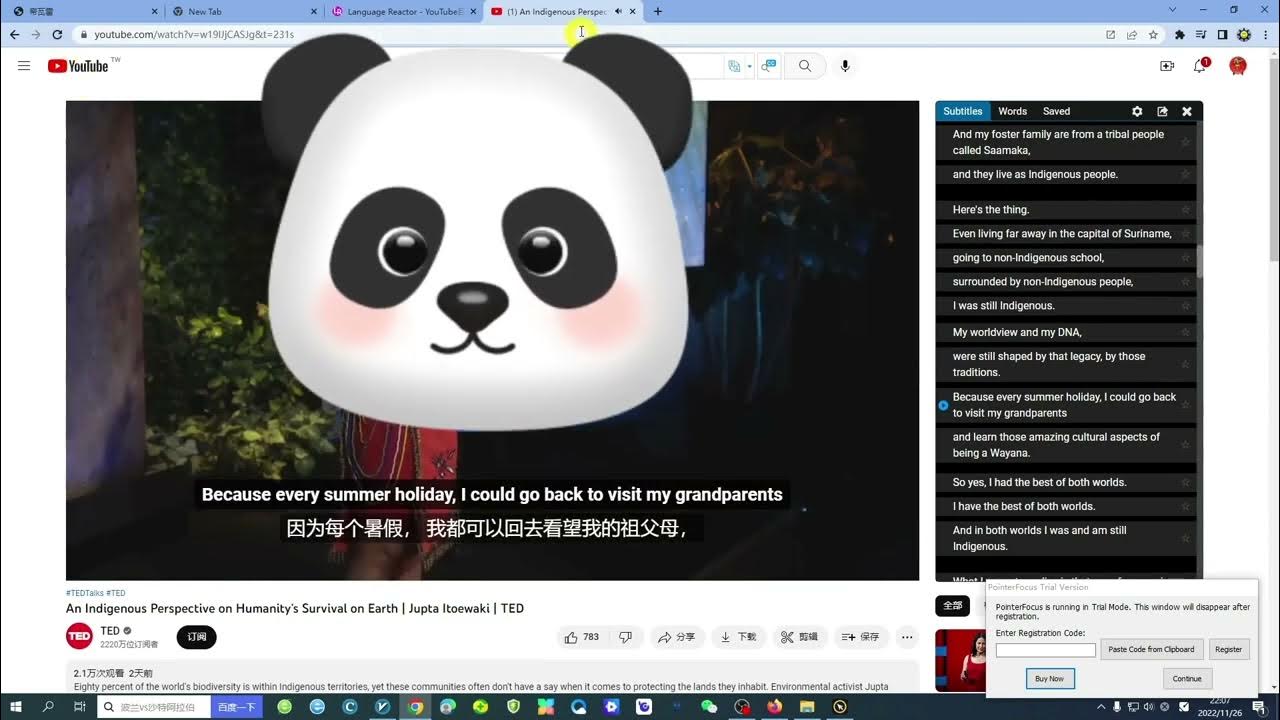Open Language Reactor panel settings gear
This screenshot has width=1280, height=720.
click(x=1137, y=111)
